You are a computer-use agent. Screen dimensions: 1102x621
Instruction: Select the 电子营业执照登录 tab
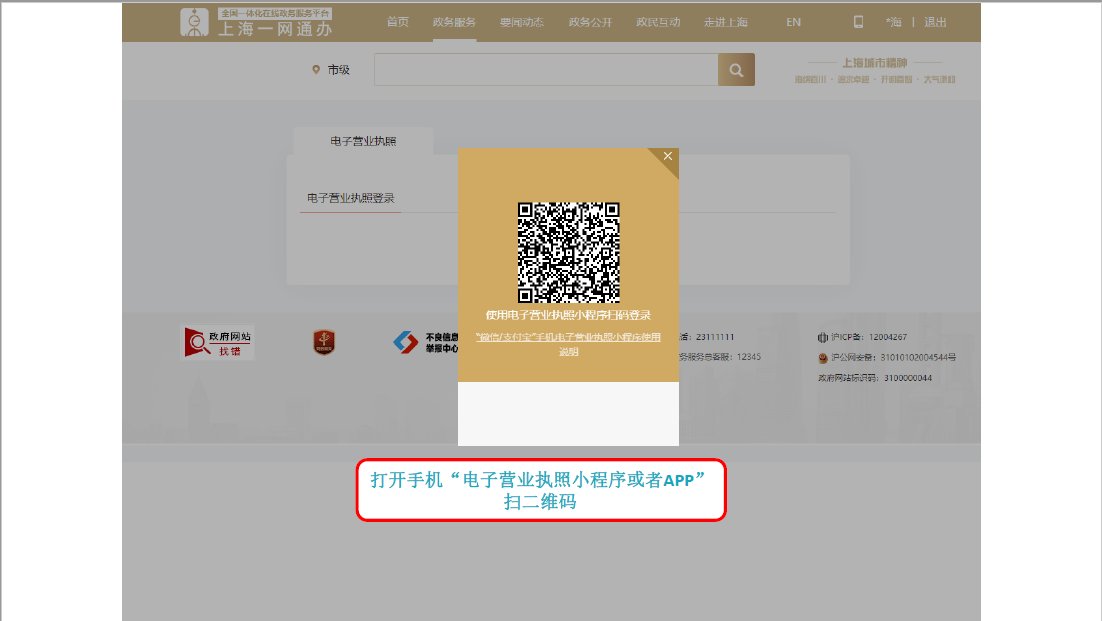(x=350, y=198)
